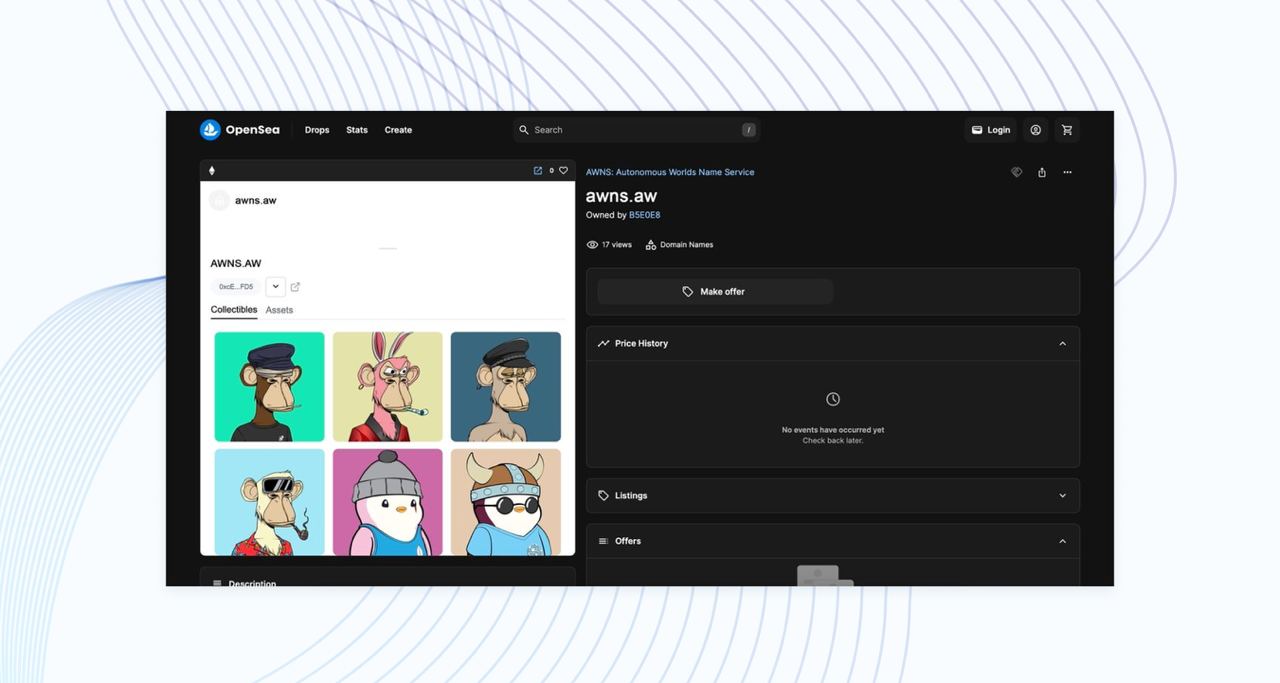Select the penguin with gray beanie thumbnail
The width and height of the screenshot is (1280, 683).
coord(388,502)
